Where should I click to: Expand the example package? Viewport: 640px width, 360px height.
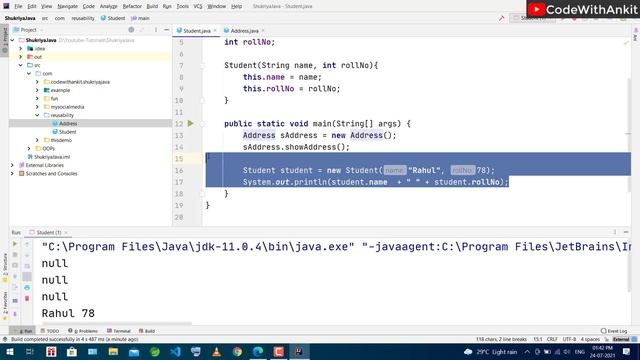tap(37, 90)
